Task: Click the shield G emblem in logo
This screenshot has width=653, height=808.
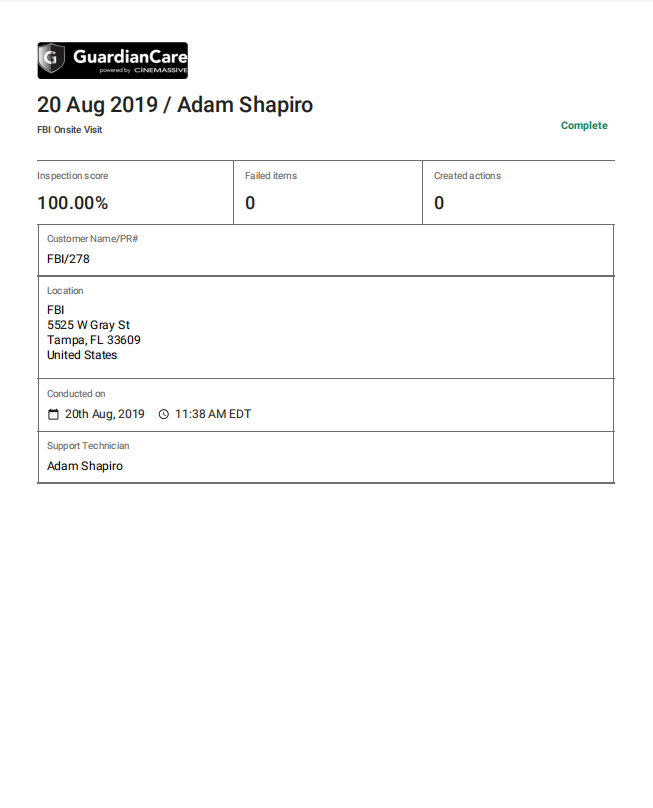Action: pos(52,58)
